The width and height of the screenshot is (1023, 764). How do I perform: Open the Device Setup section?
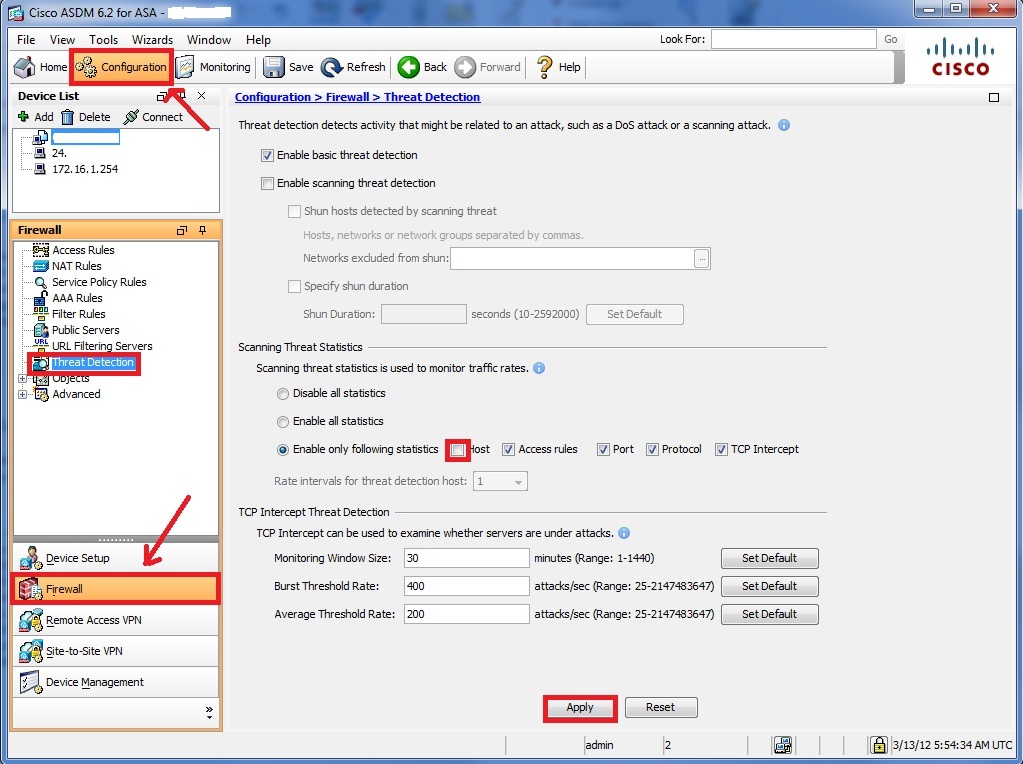coord(115,558)
